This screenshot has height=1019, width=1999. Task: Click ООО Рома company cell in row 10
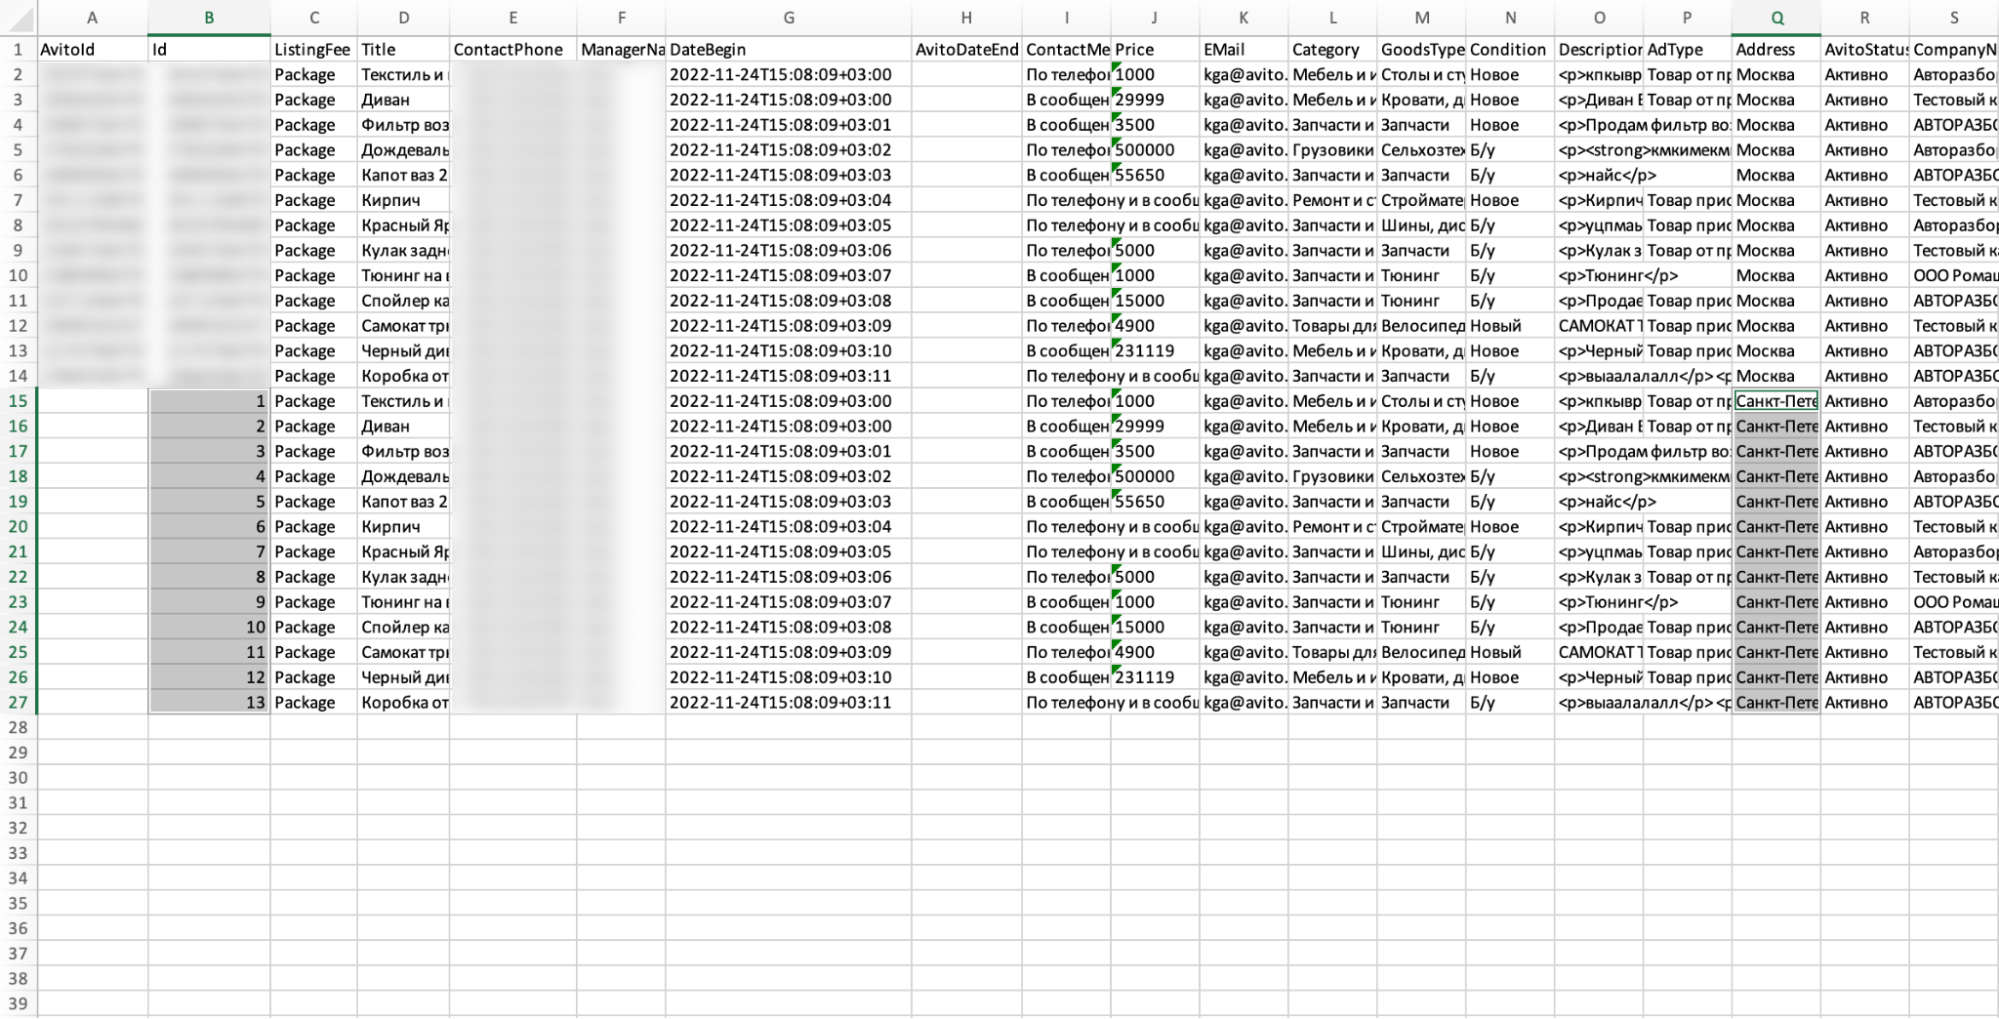coord(1953,276)
